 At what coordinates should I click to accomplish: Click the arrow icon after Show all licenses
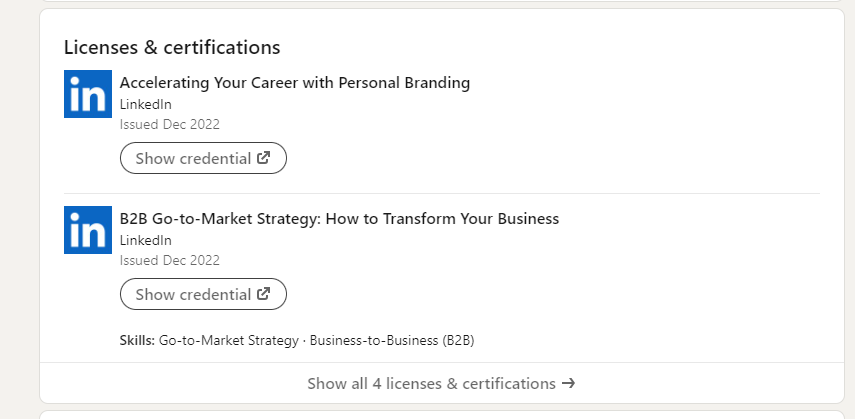point(568,384)
